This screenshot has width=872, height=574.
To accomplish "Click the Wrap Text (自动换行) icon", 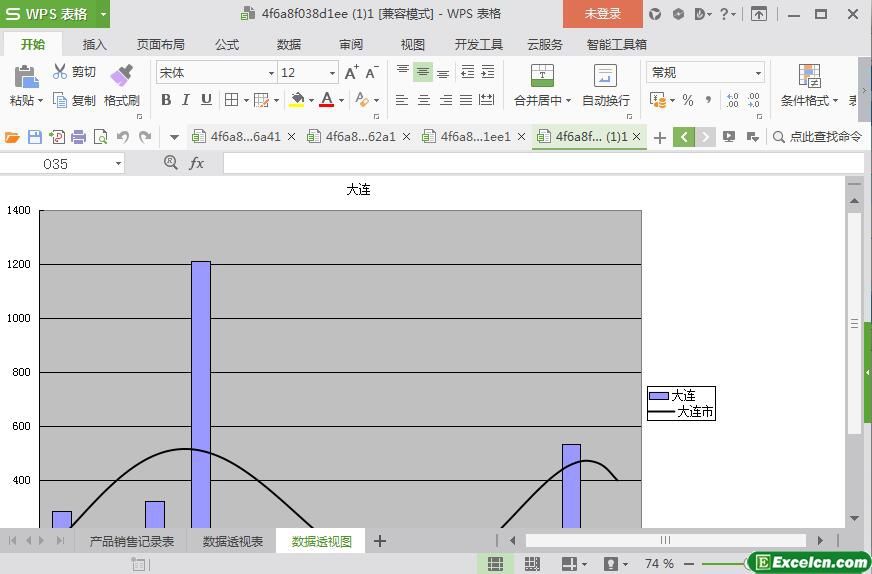I will tap(605, 76).
